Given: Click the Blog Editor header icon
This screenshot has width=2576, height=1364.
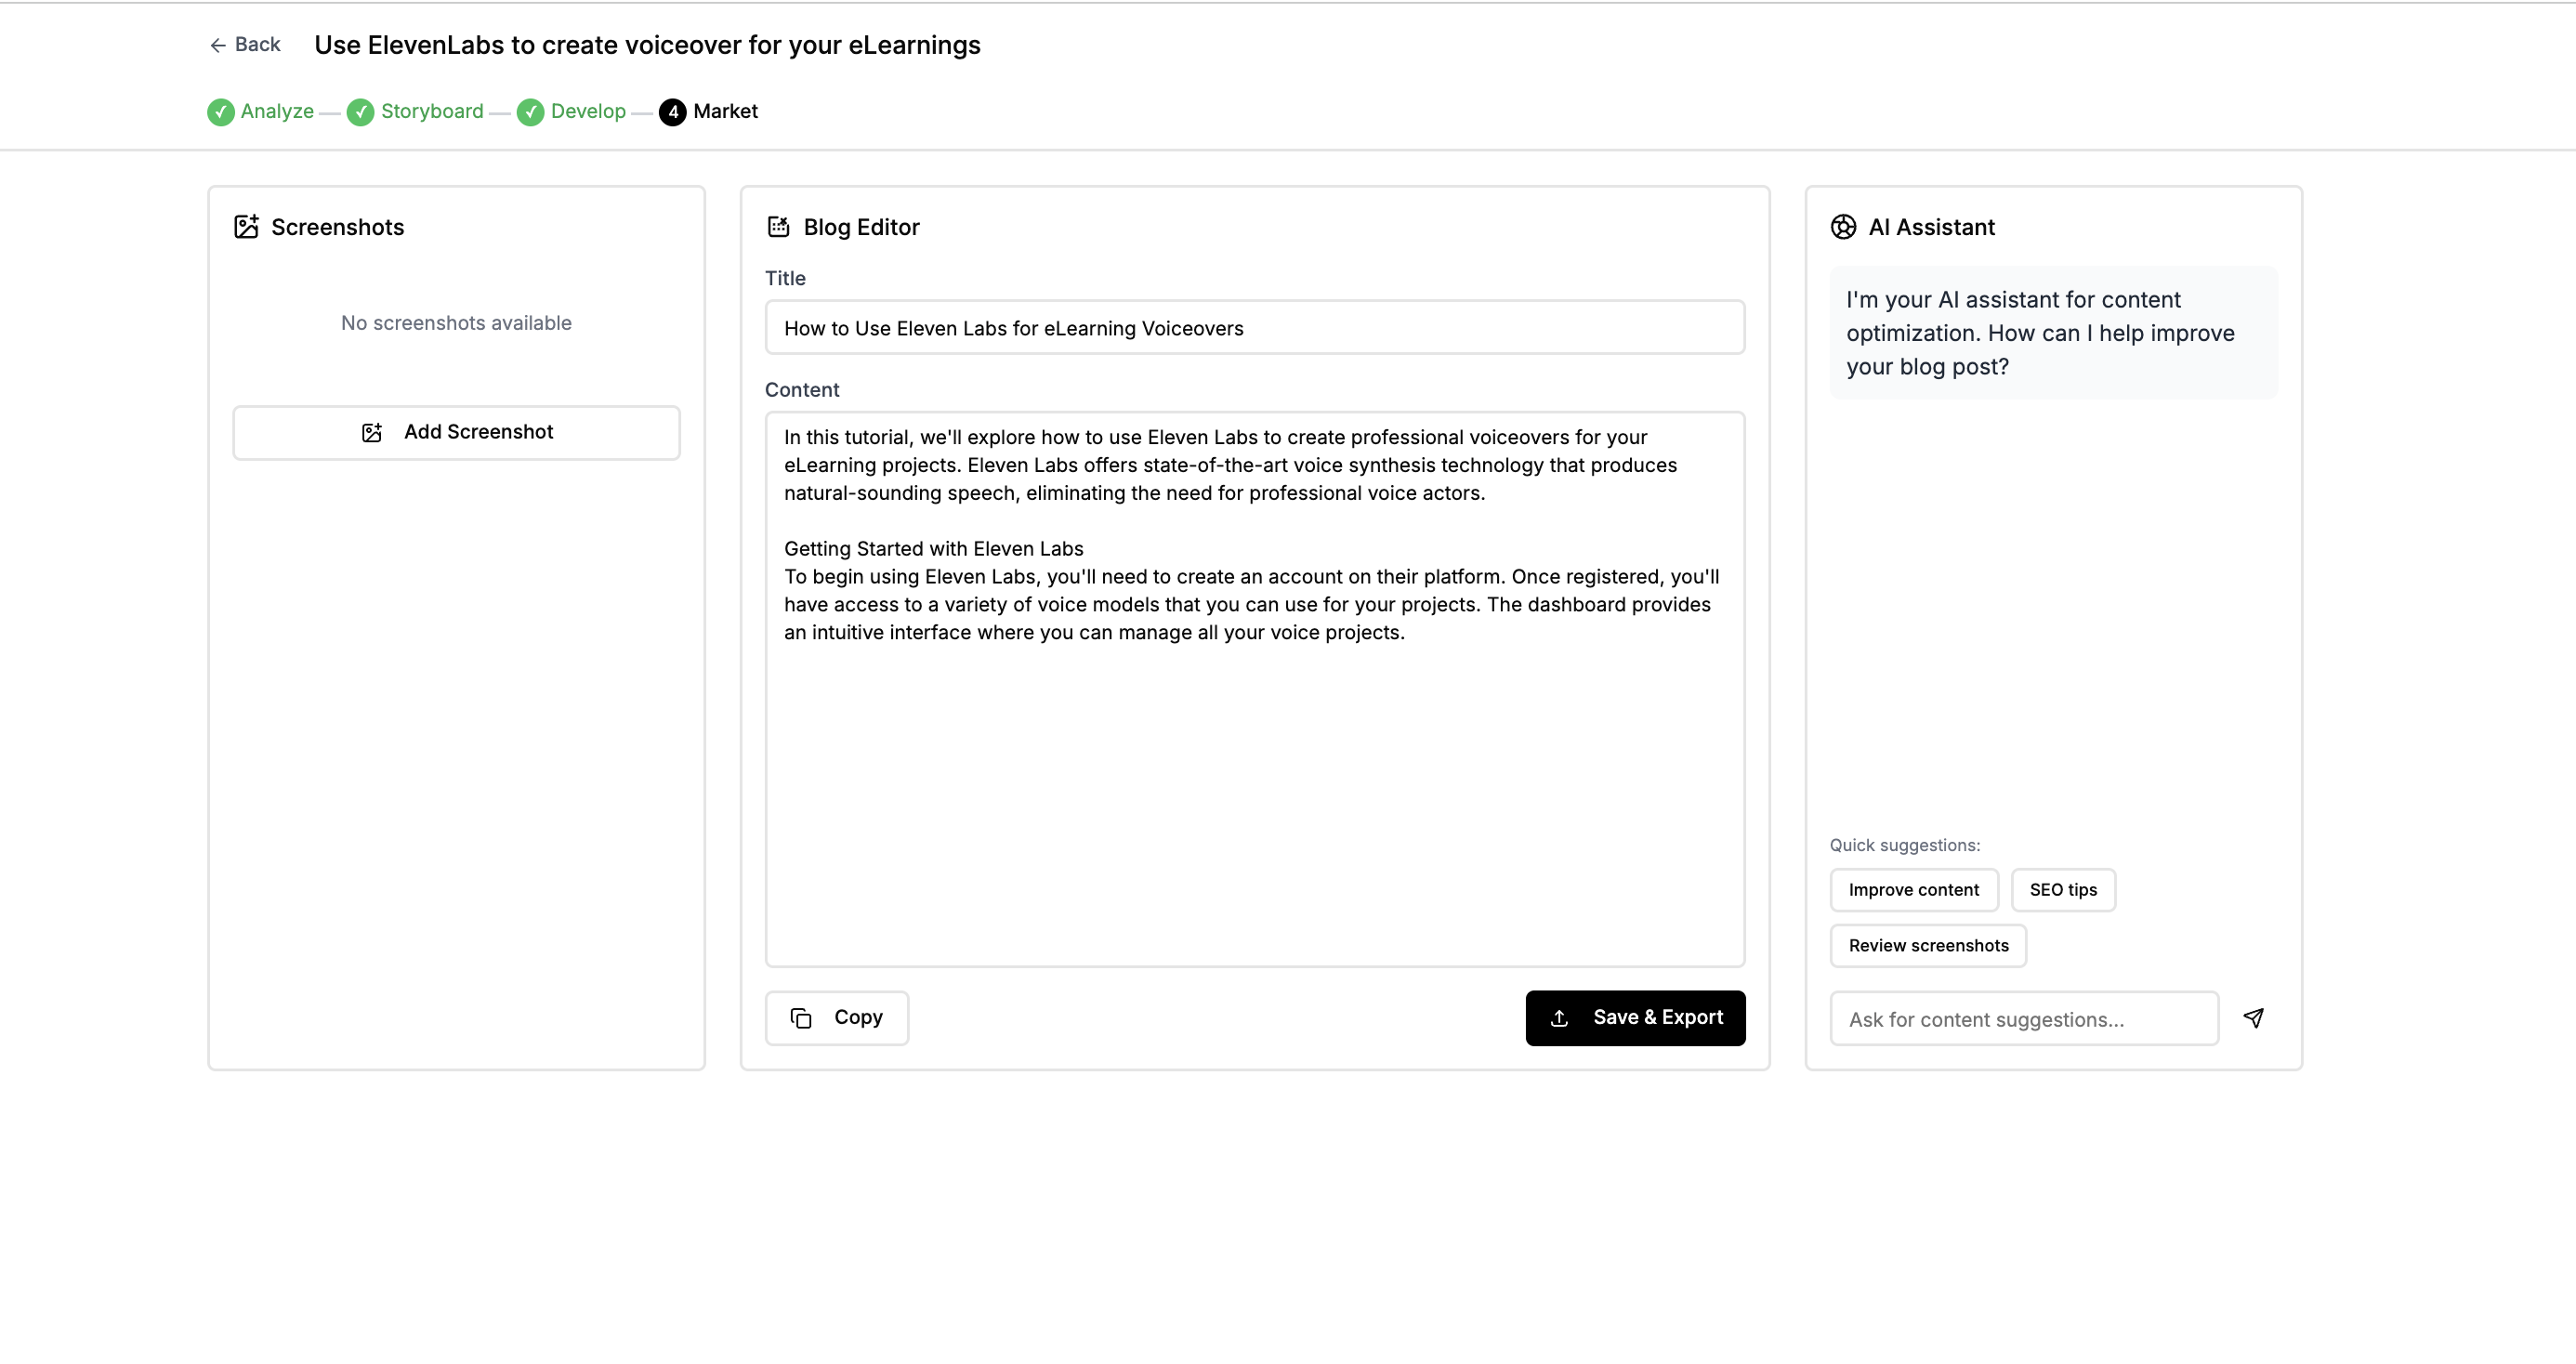Looking at the screenshot, I should (778, 227).
